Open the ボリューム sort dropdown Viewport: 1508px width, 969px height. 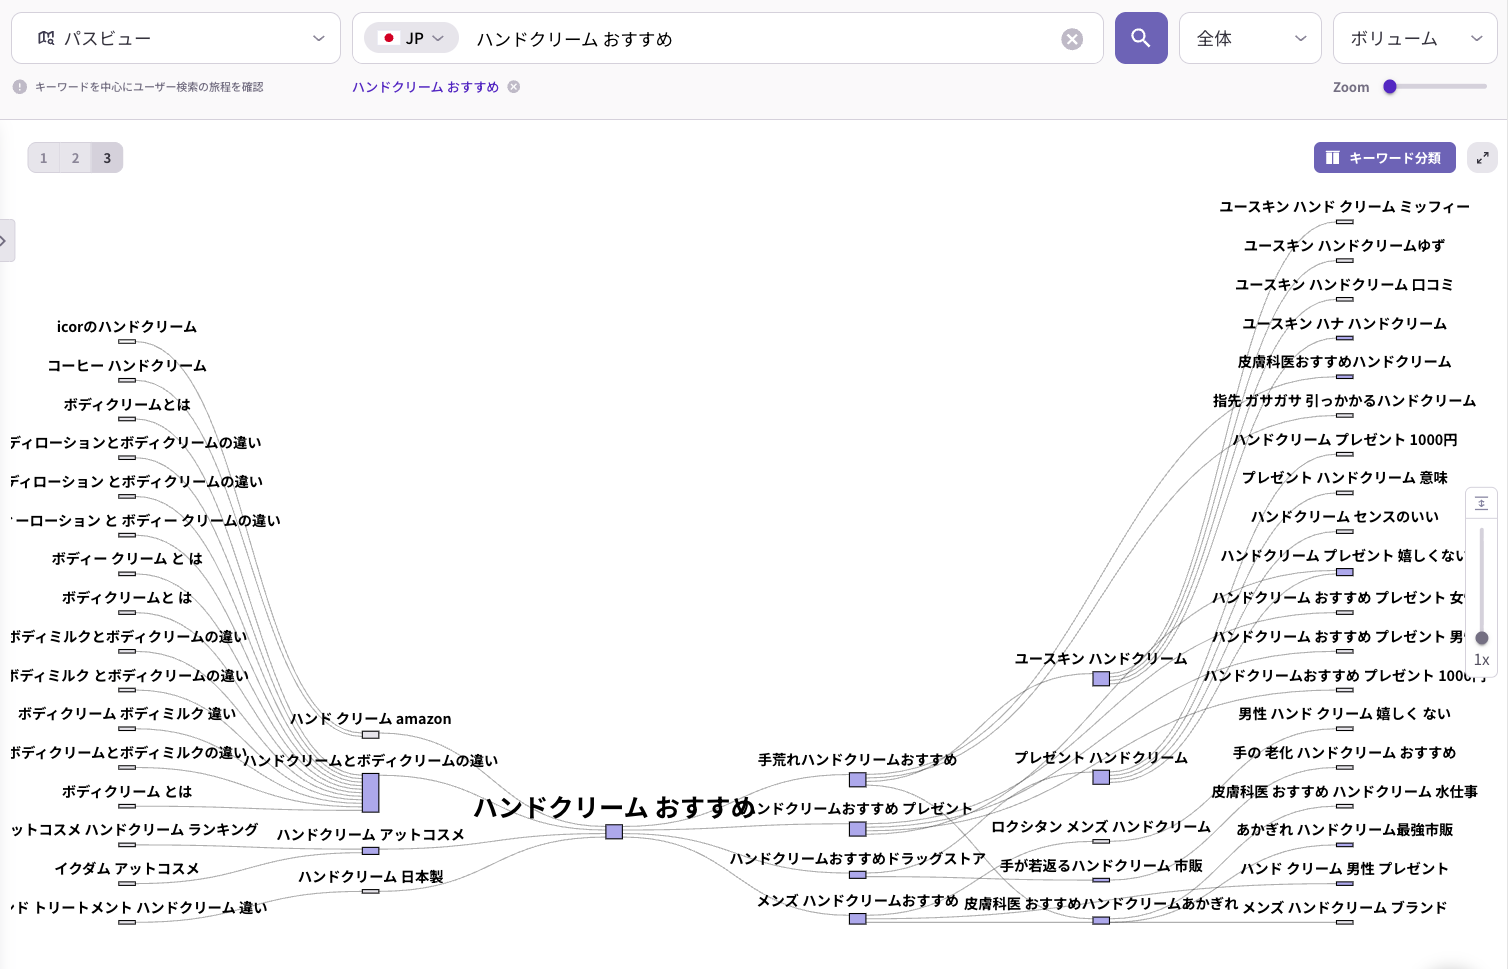click(1415, 37)
